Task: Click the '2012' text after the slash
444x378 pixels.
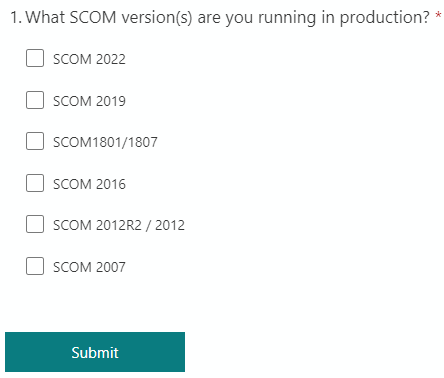Action: (170, 225)
